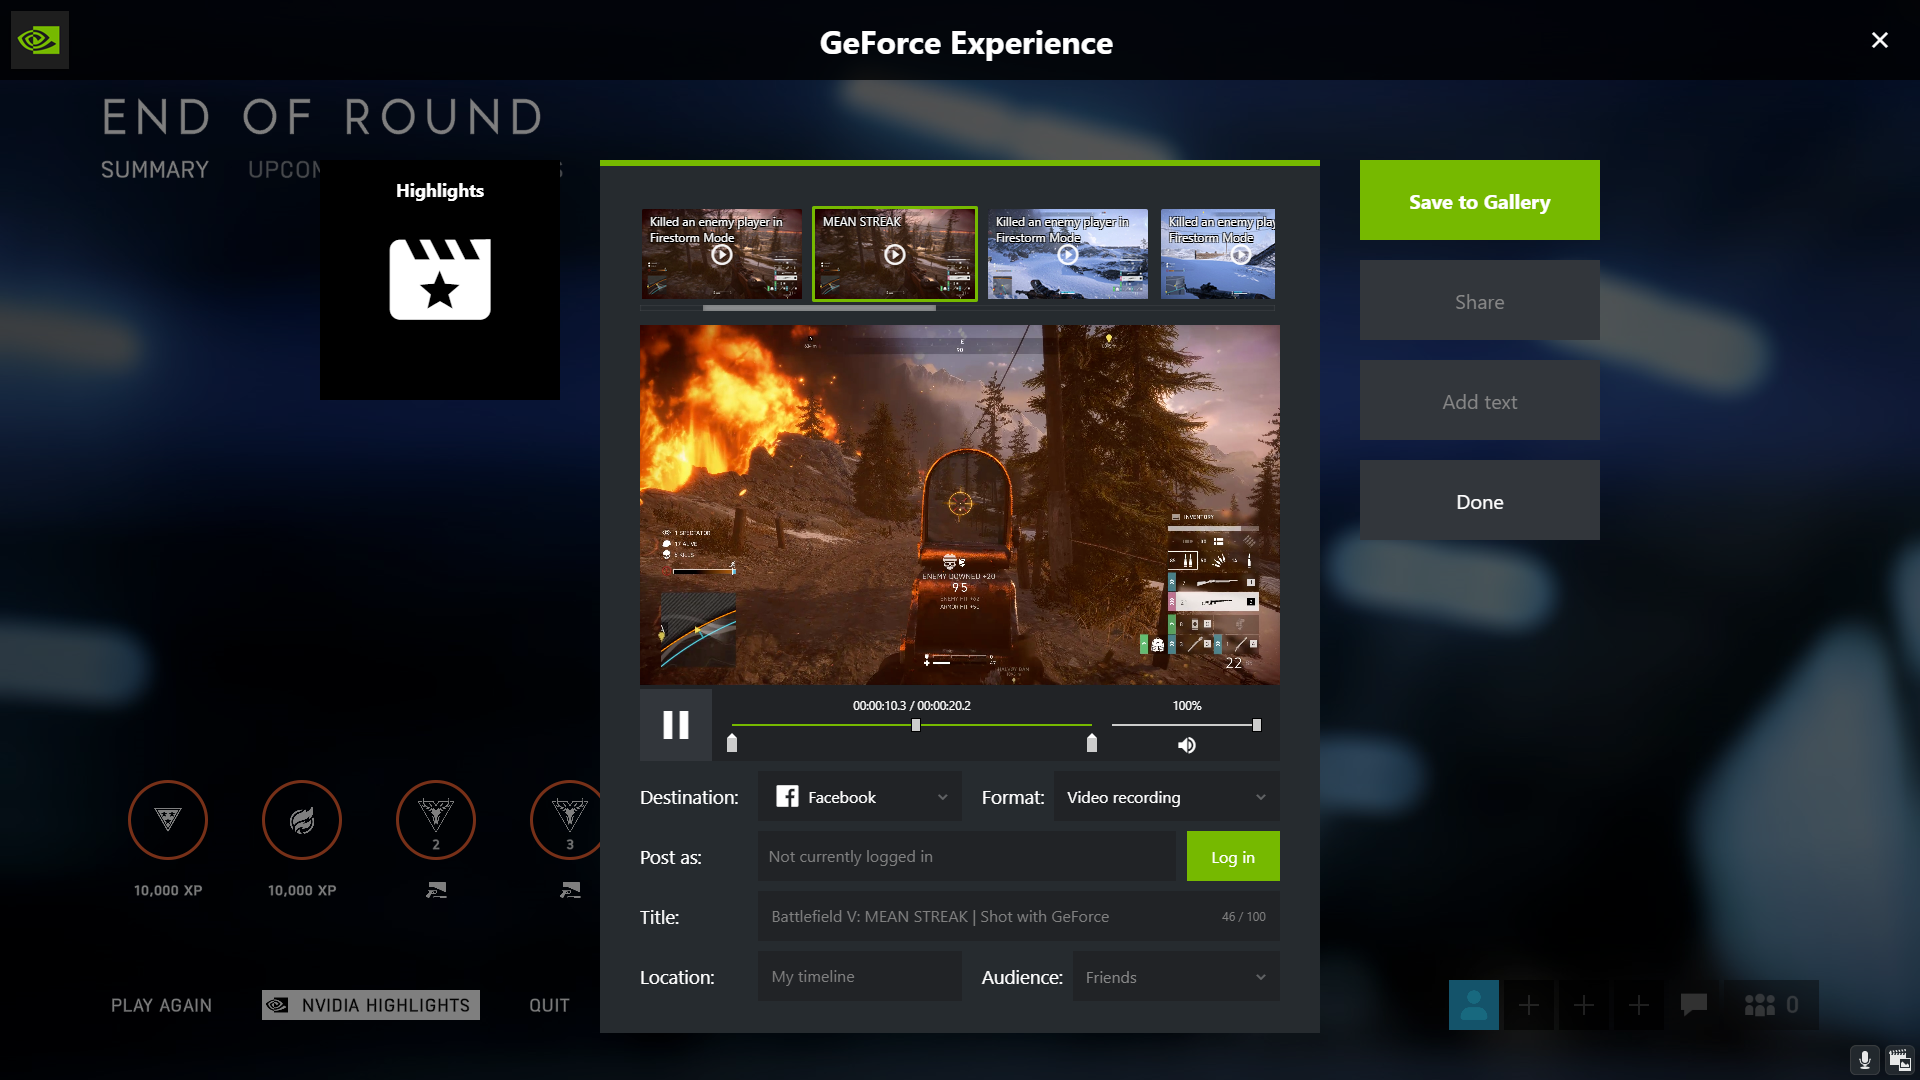Image resolution: width=1920 pixels, height=1080 pixels.
Task: Click the volume/speaker icon
Action: pyautogui.click(x=1184, y=745)
